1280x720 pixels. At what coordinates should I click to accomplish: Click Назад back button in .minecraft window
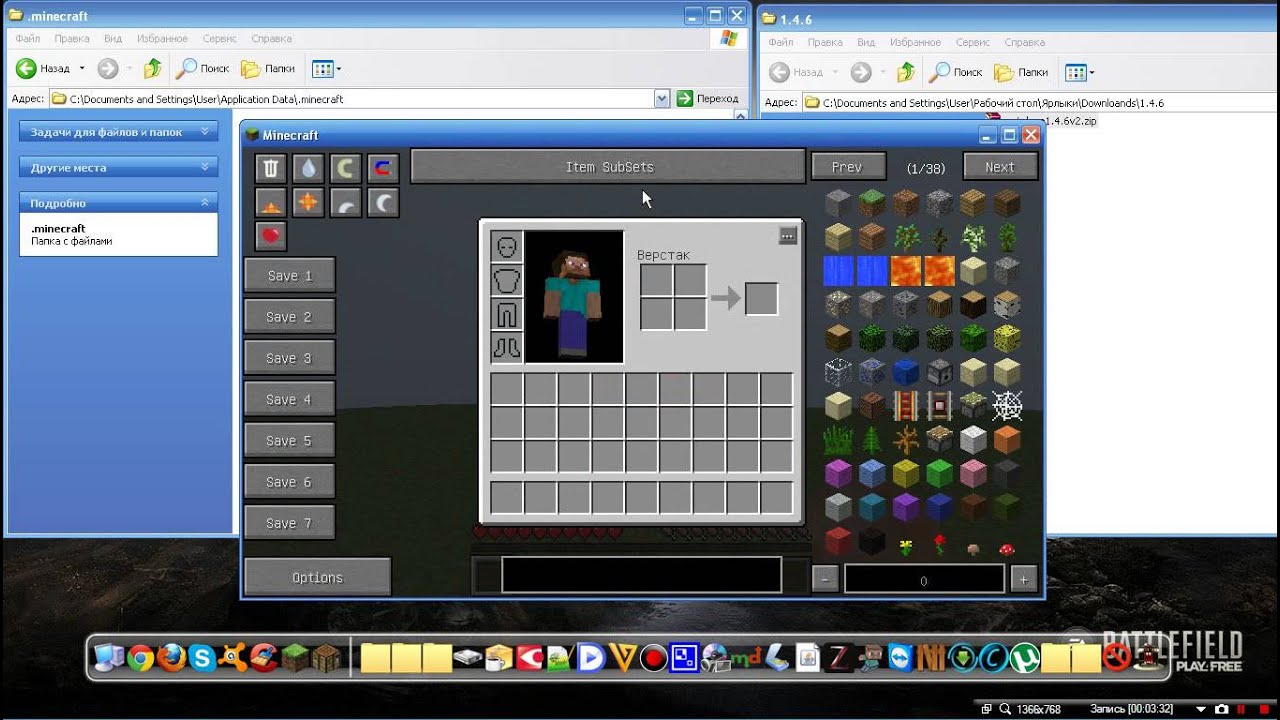click(44, 69)
